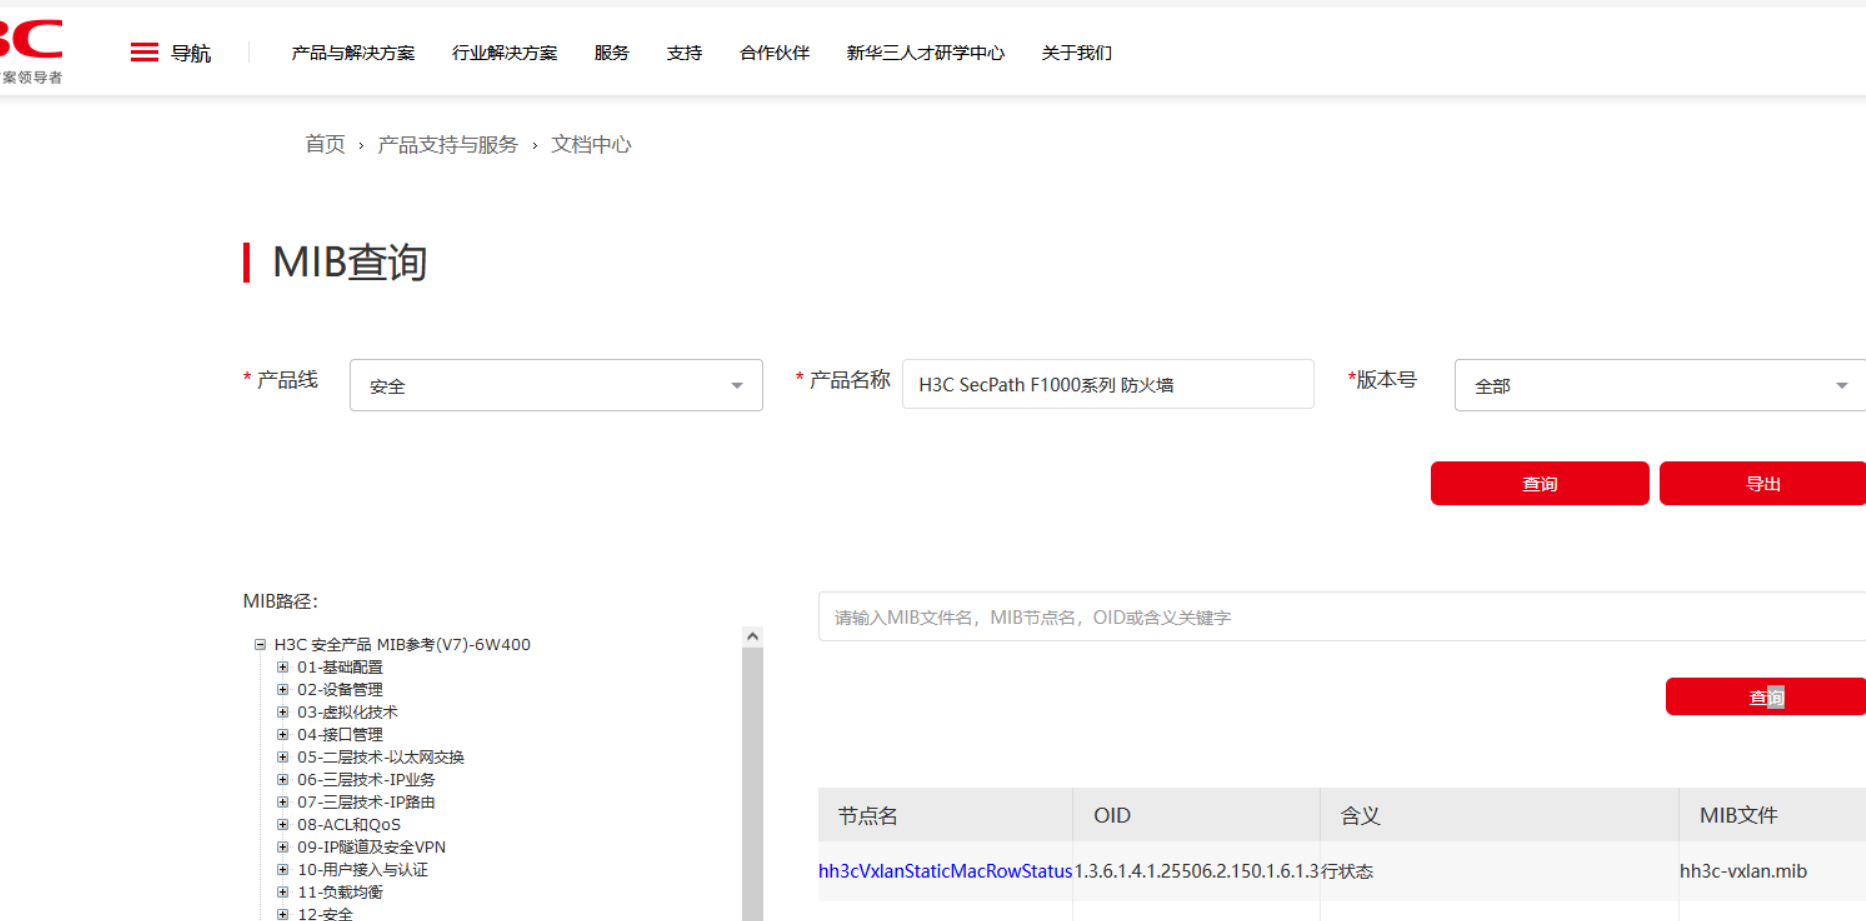Expand the 08-ACL和QoS tree node

(283, 825)
